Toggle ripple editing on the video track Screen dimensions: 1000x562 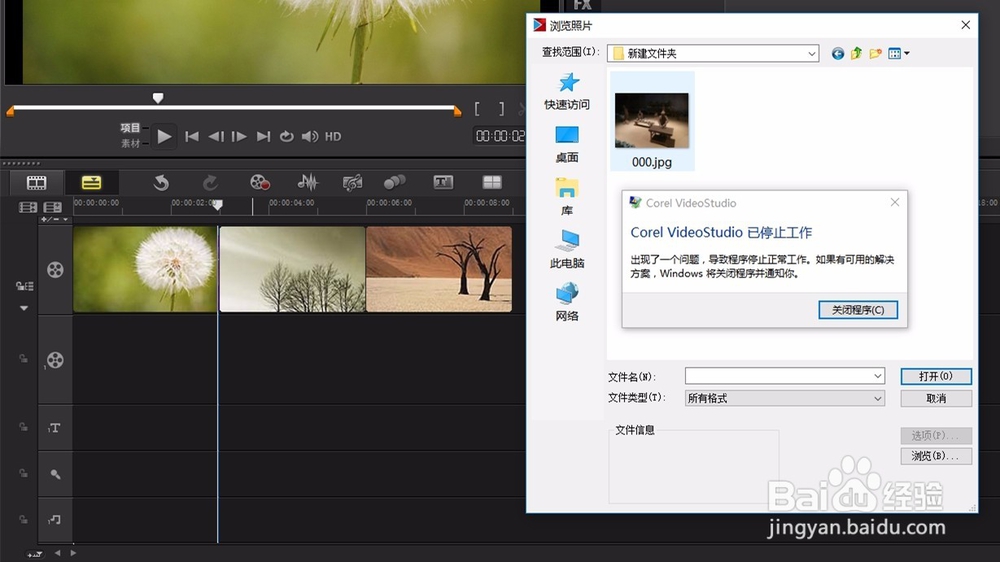click(24, 286)
